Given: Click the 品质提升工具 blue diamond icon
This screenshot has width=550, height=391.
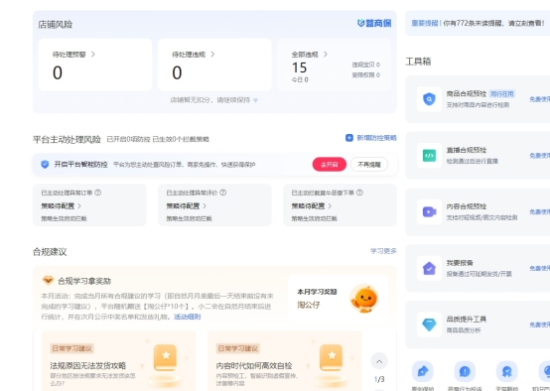Looking at the screenshot, I should click(x=429, y=324).
